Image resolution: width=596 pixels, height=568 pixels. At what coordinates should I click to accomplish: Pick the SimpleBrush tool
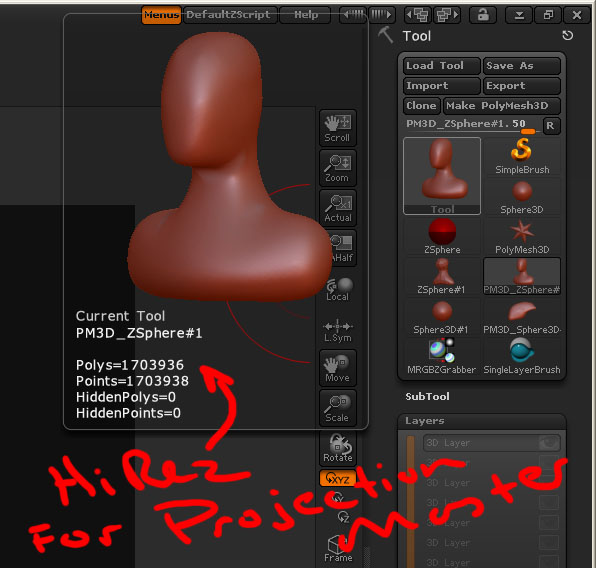(x=522, y=156)
